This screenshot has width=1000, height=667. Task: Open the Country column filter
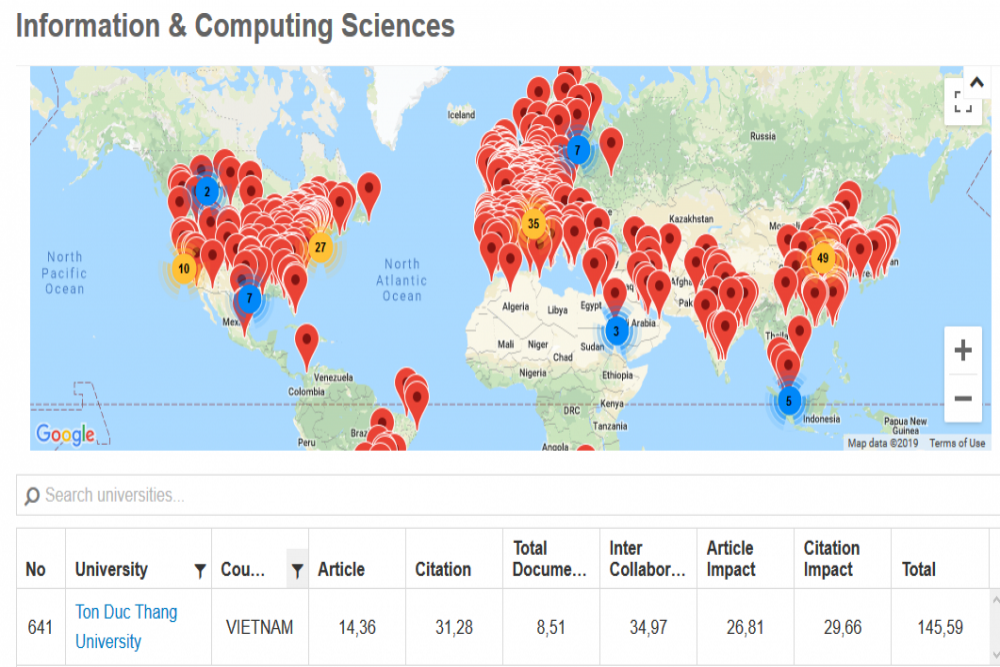(x=297, y=570)
